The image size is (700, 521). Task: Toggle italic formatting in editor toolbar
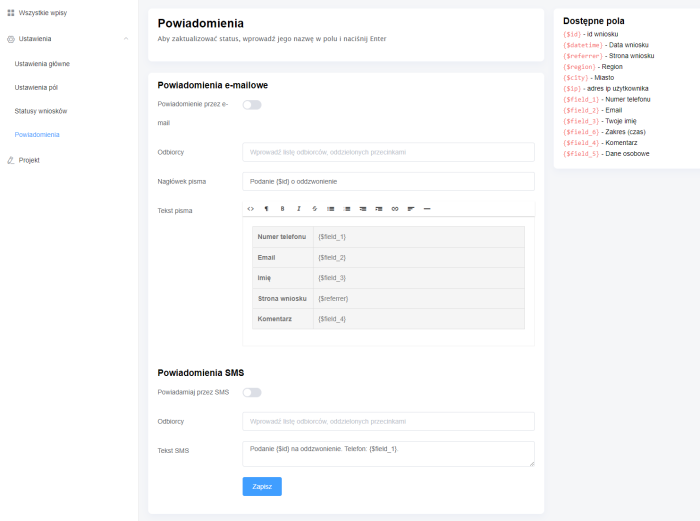(x=299, y=209)
